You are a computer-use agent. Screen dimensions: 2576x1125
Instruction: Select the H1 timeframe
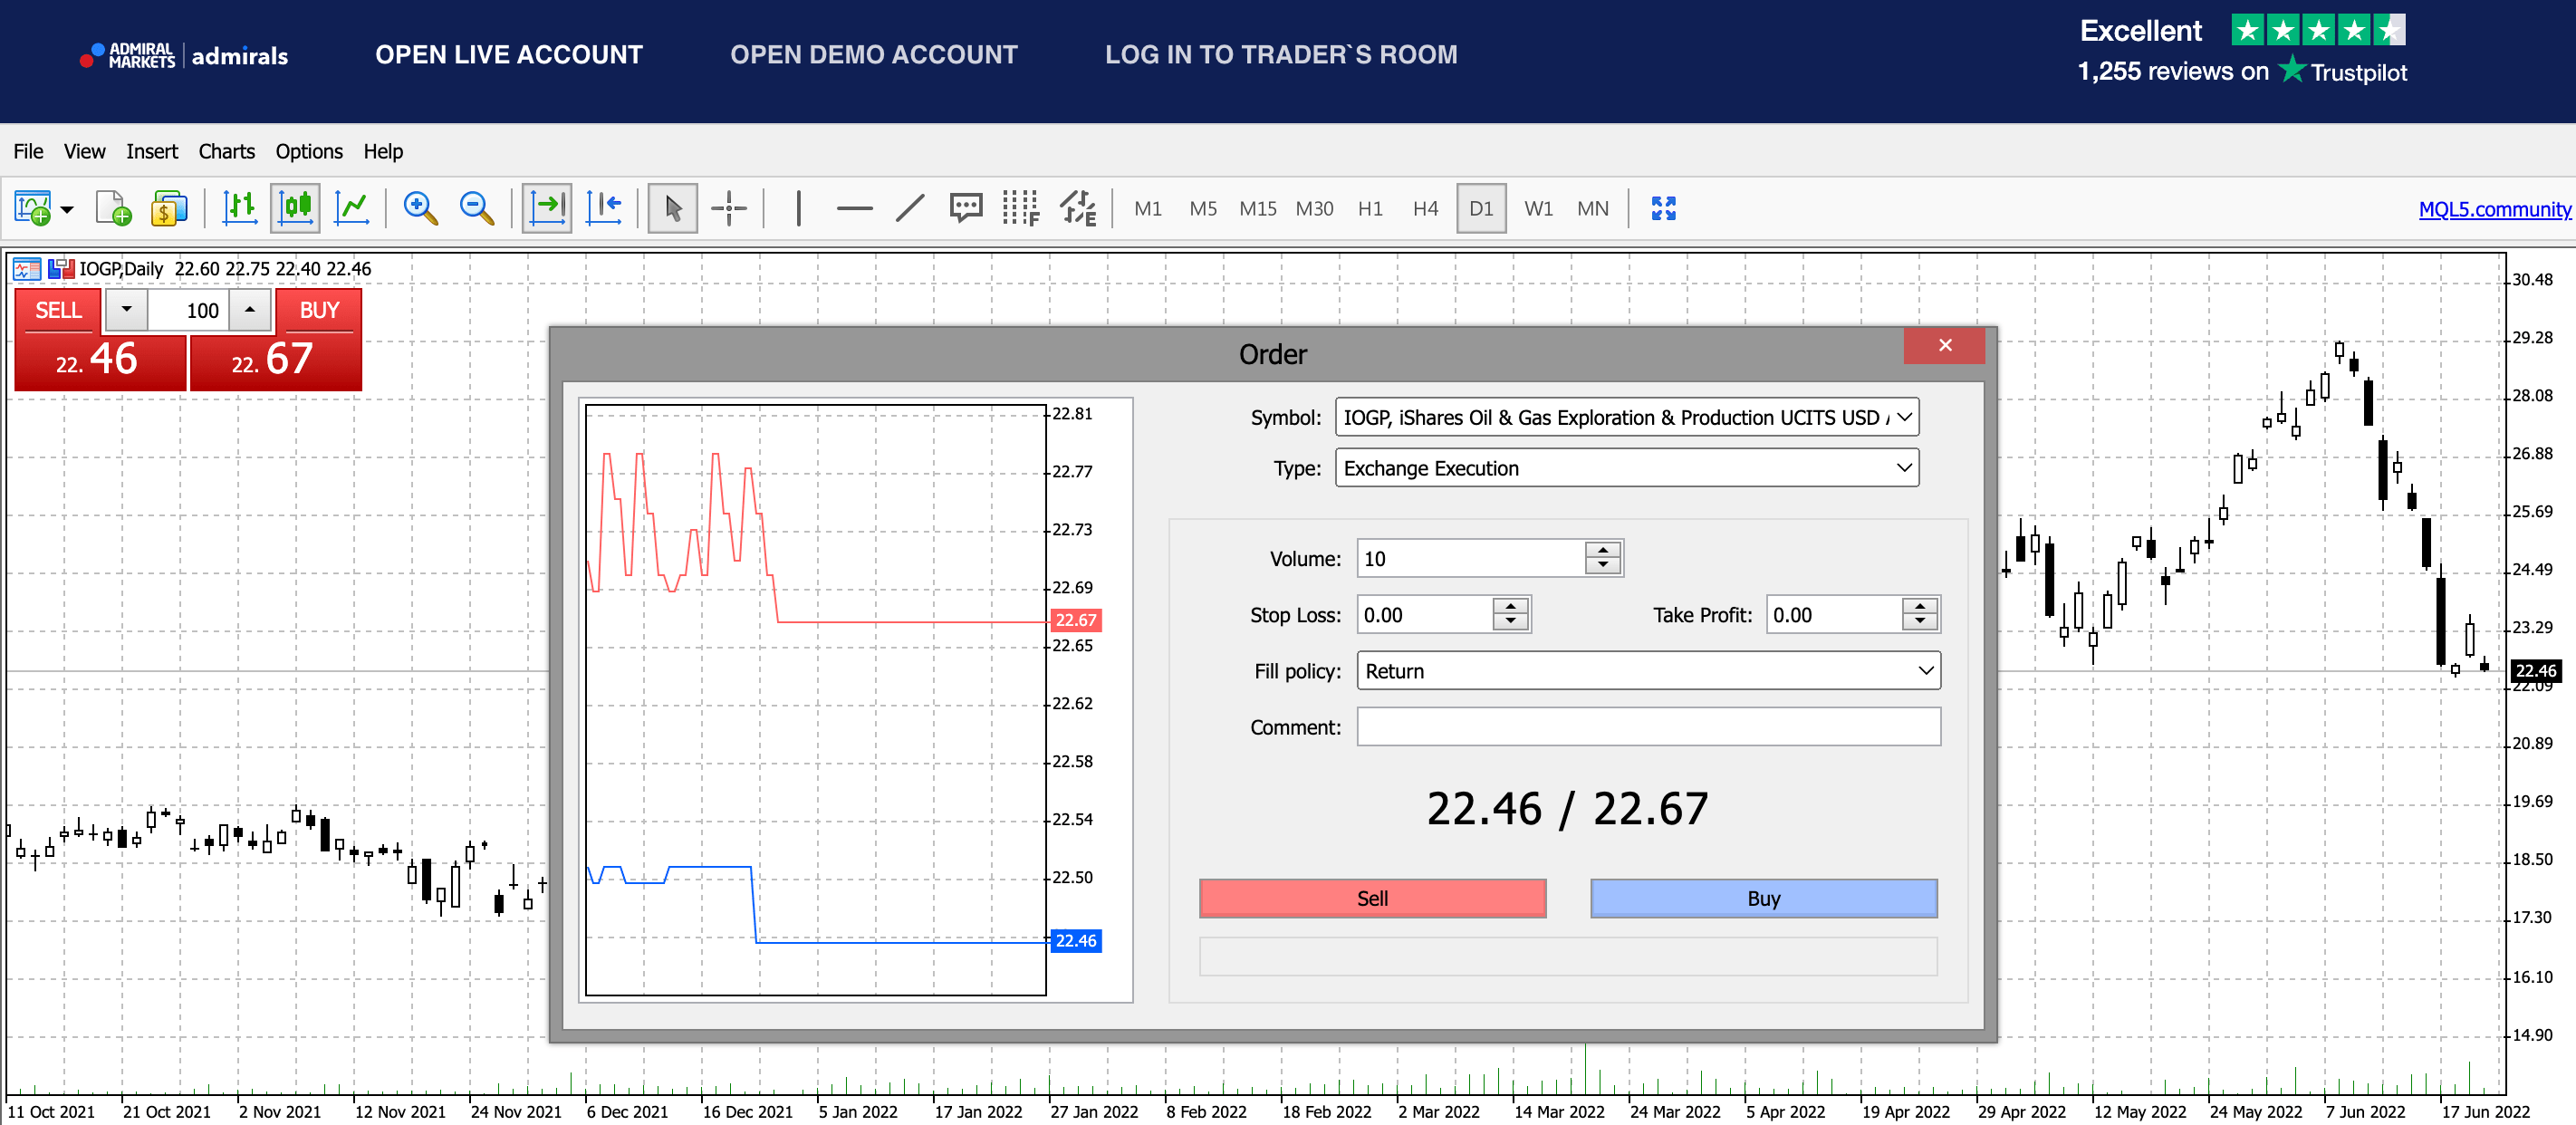(x=1370, y=209)
